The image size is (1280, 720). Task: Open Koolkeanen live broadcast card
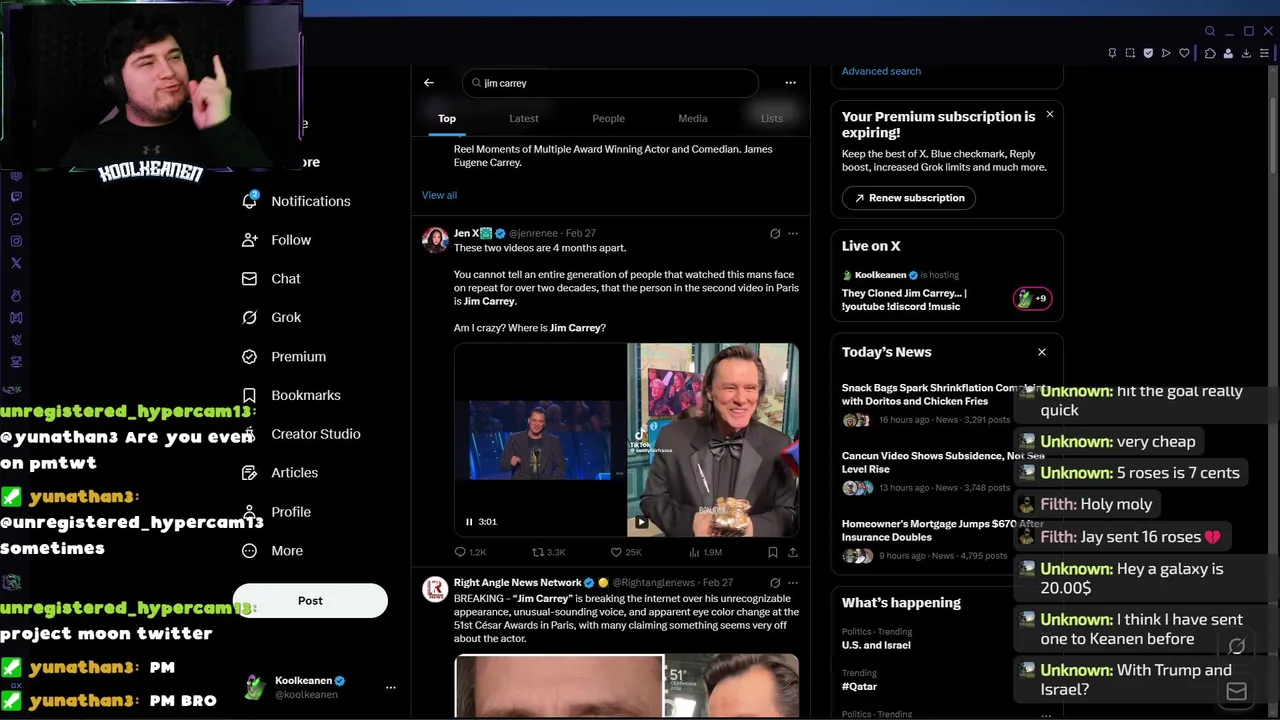pos(946,290)
